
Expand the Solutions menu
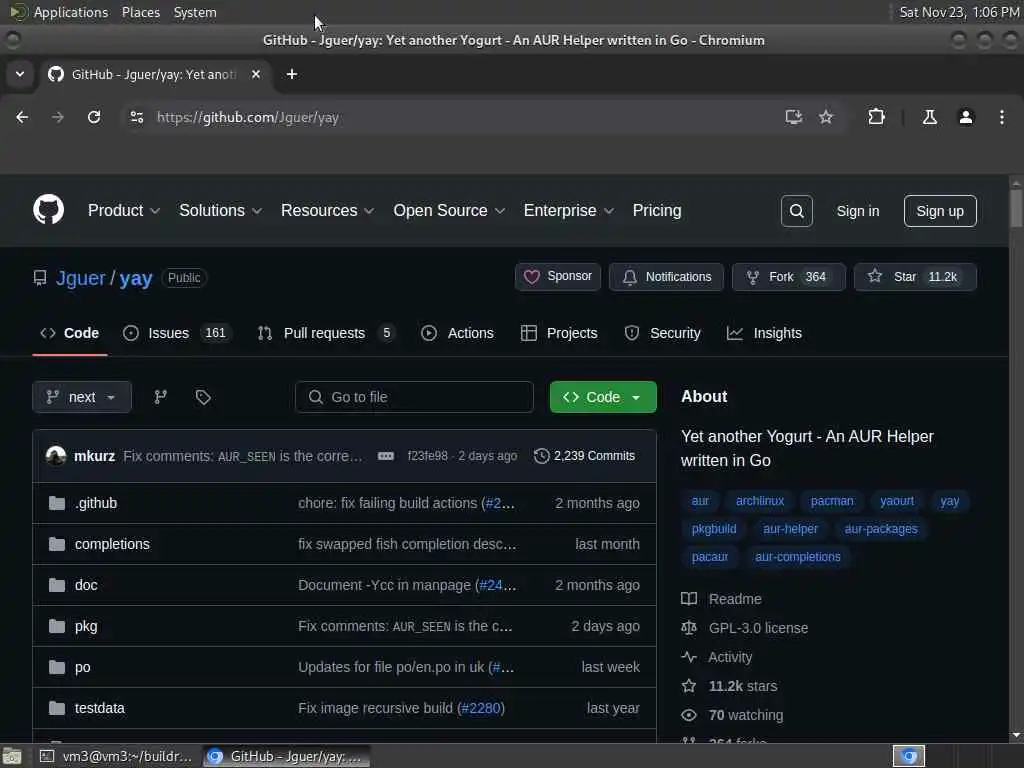click(x=220, y=210)
